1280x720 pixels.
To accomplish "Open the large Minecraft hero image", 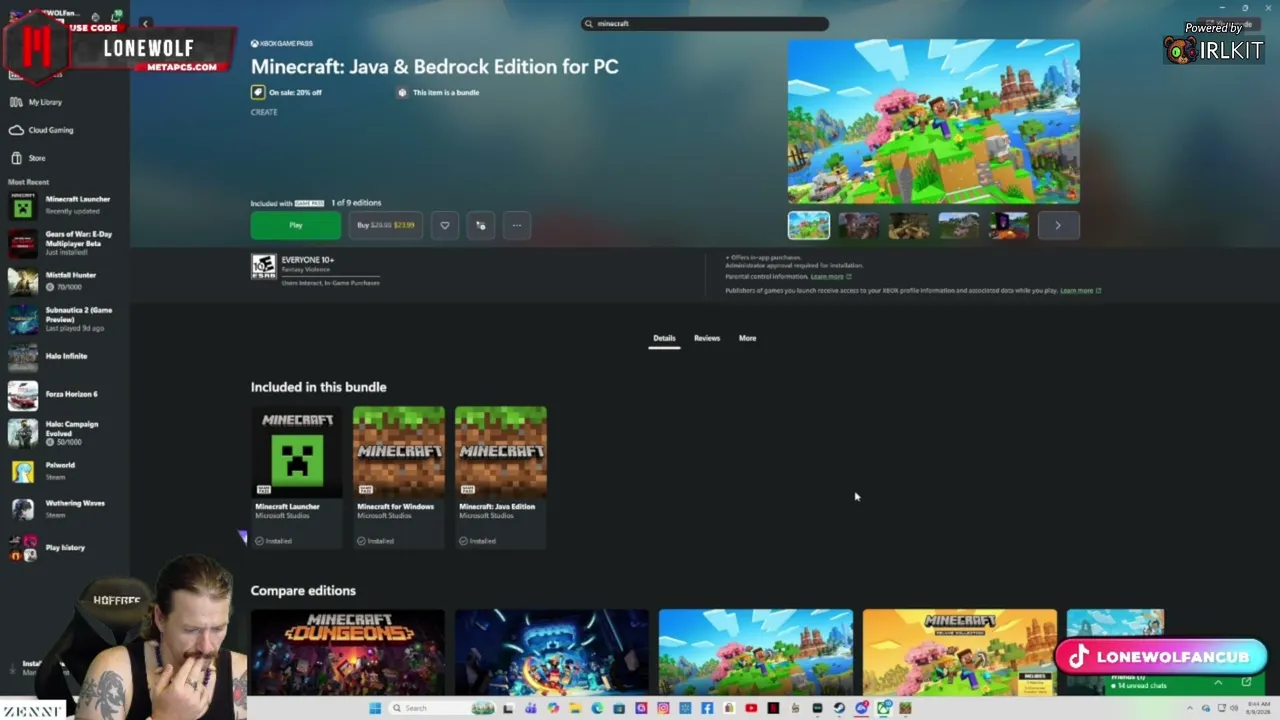I will click(934, 122).
